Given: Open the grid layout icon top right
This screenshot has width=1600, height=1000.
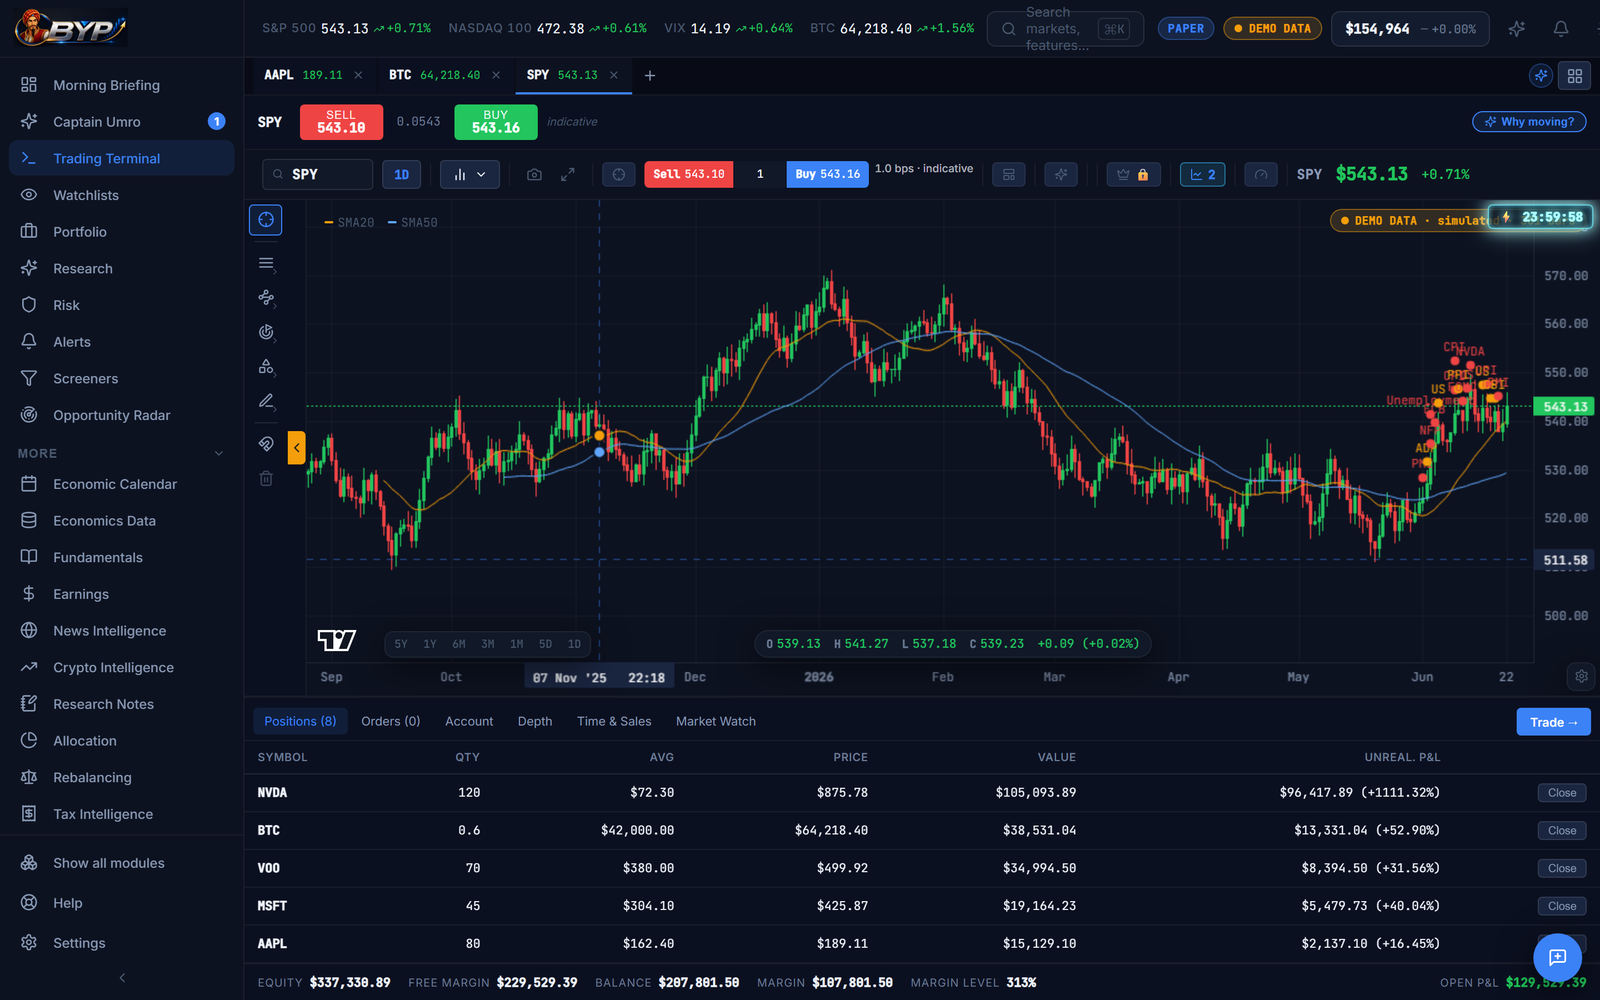Looking at the screenshot, I should (1575, 75).
